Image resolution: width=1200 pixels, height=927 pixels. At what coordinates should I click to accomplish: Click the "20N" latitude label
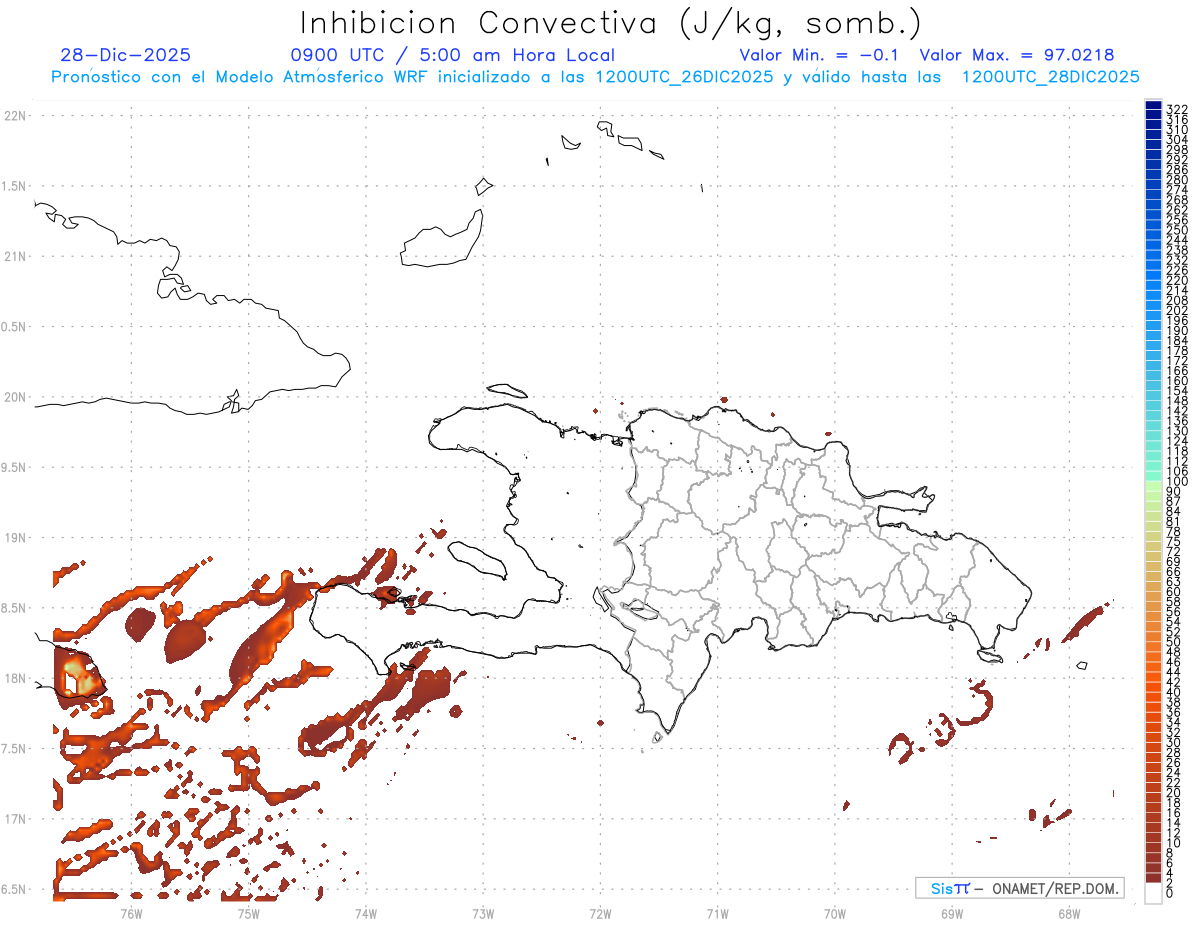[x=14, y=397]
